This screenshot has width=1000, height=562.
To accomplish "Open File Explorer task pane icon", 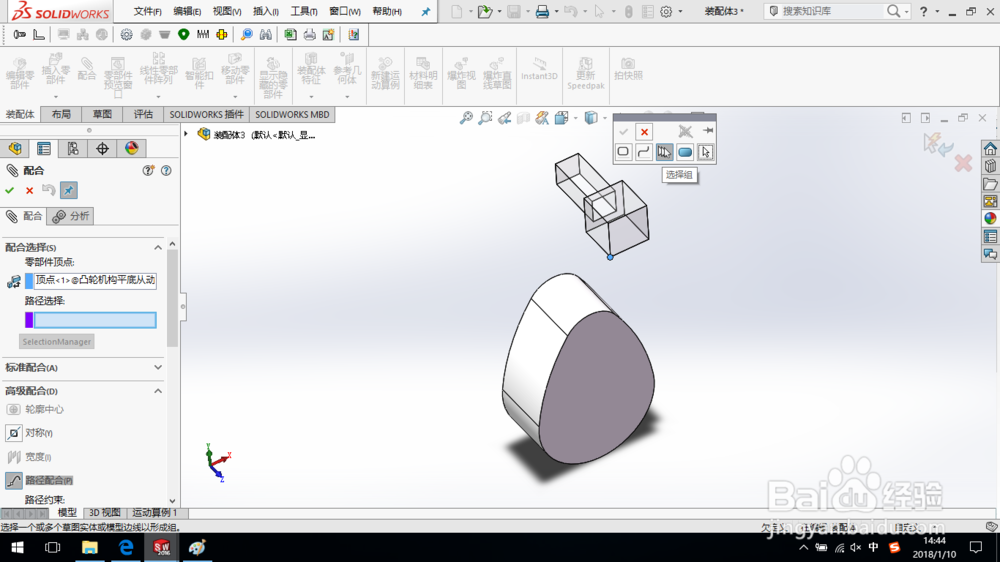I will click(x=990, y=184).
